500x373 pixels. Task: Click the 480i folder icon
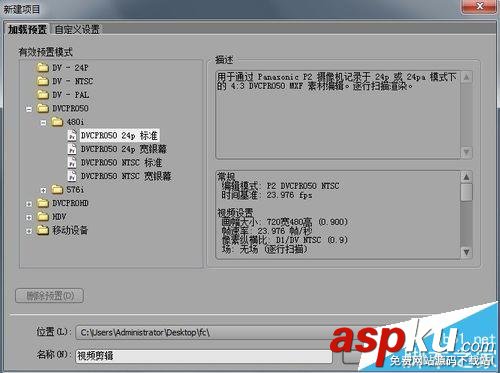[57, 122]
